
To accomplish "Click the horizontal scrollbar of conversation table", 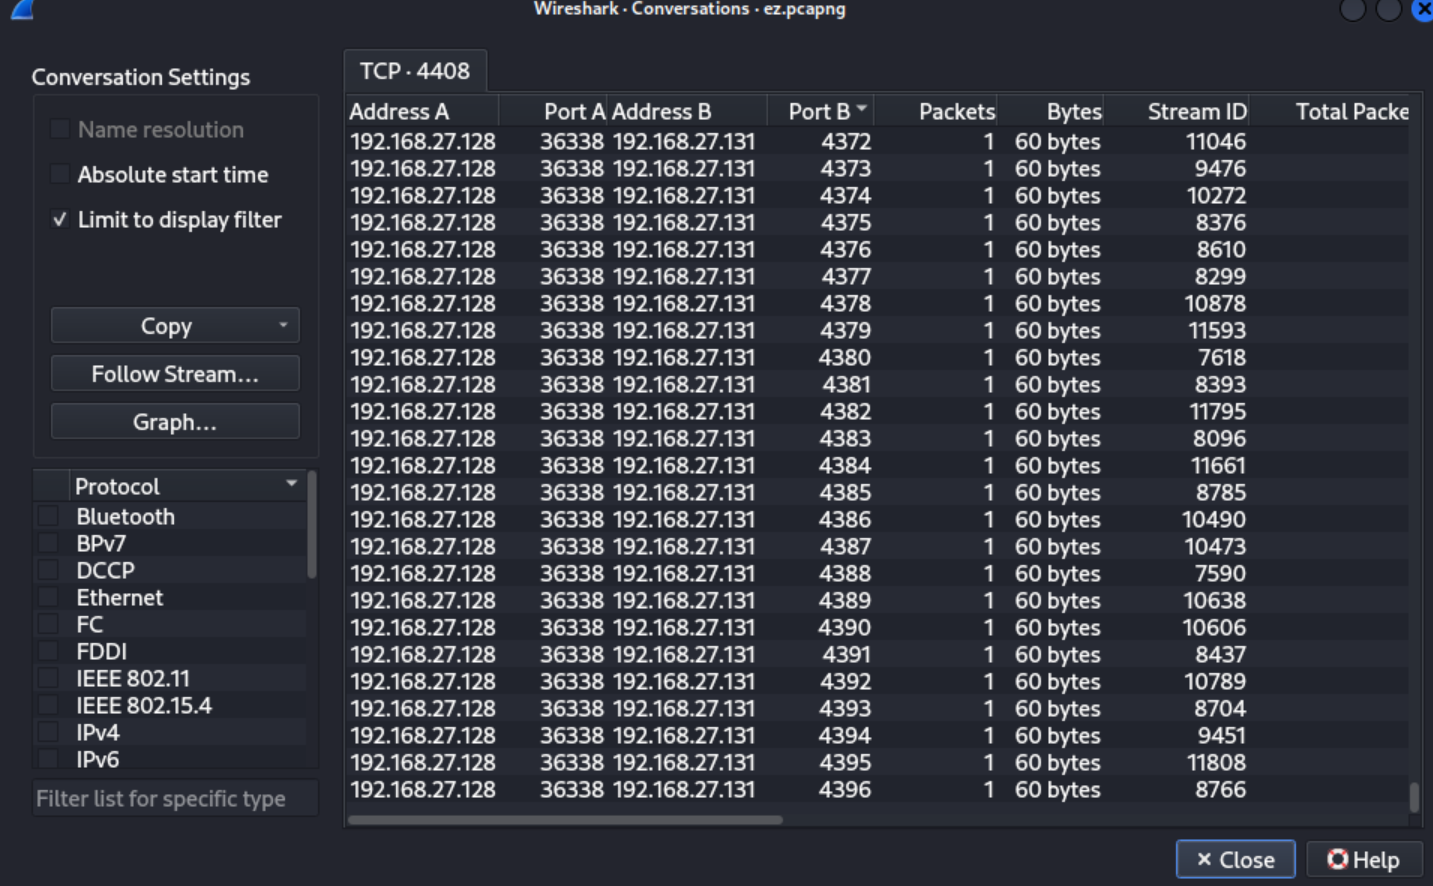I will click(565, 820).
